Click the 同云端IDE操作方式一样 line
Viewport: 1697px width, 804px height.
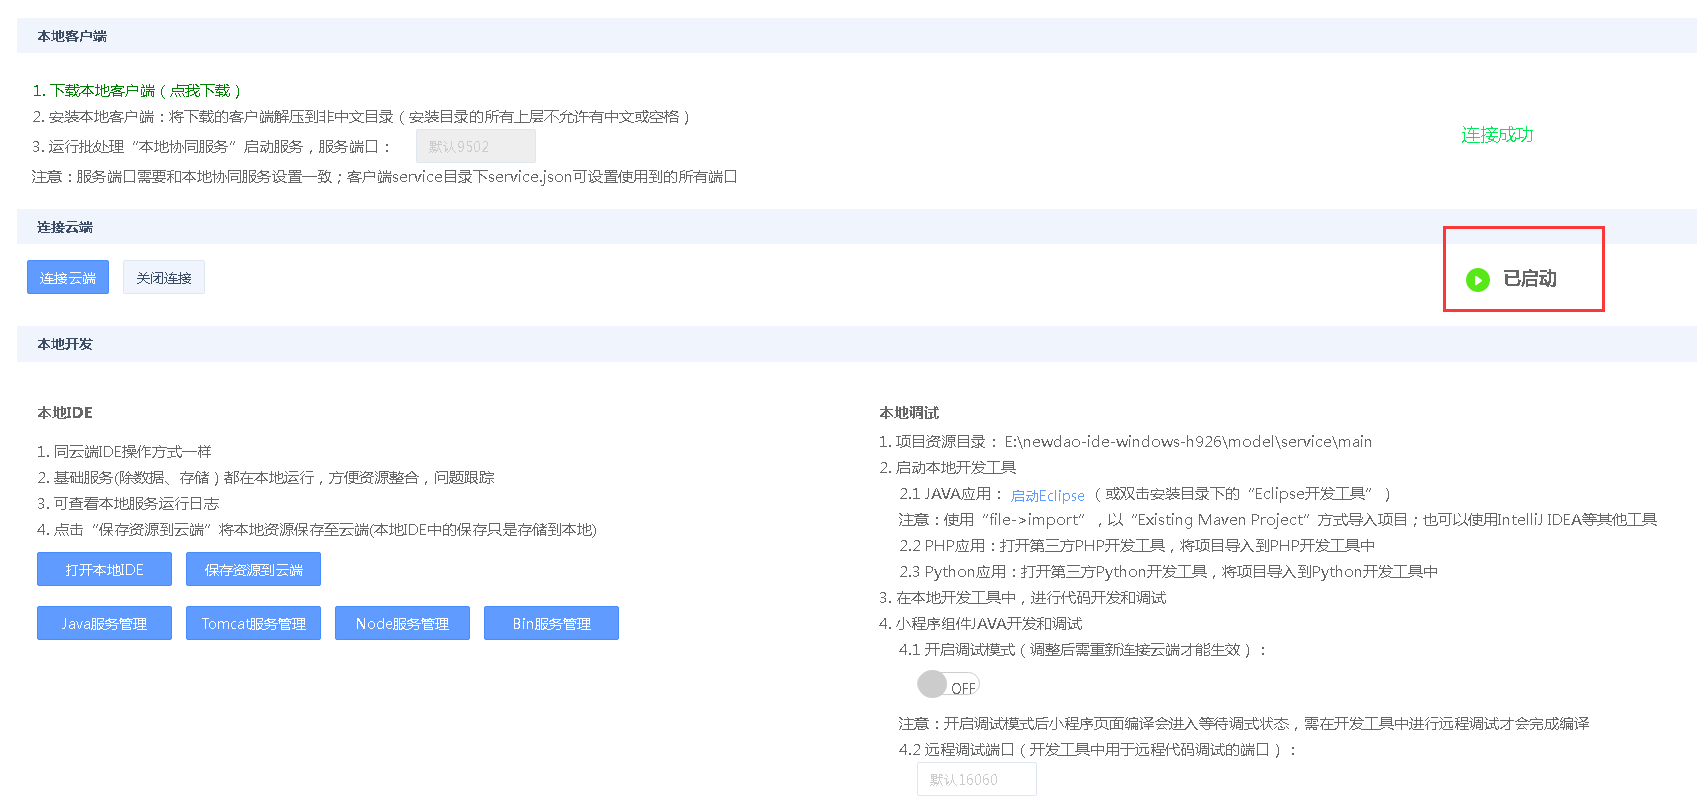[124, 451]
